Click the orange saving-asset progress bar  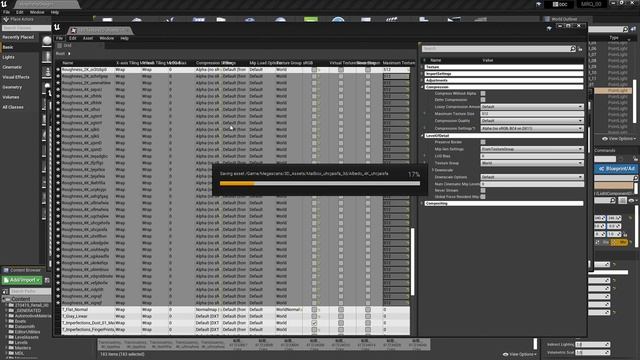pos(237,184)
